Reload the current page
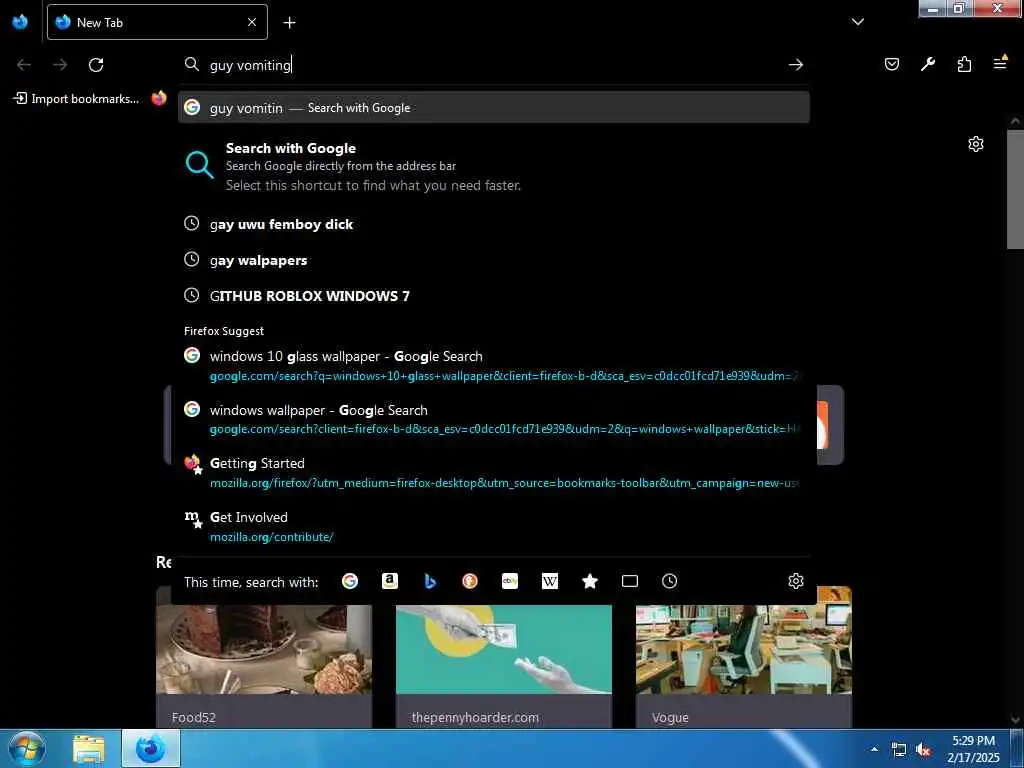This screenshot has width=1024, height=768. pyautogui.click(x=96, y=65)
